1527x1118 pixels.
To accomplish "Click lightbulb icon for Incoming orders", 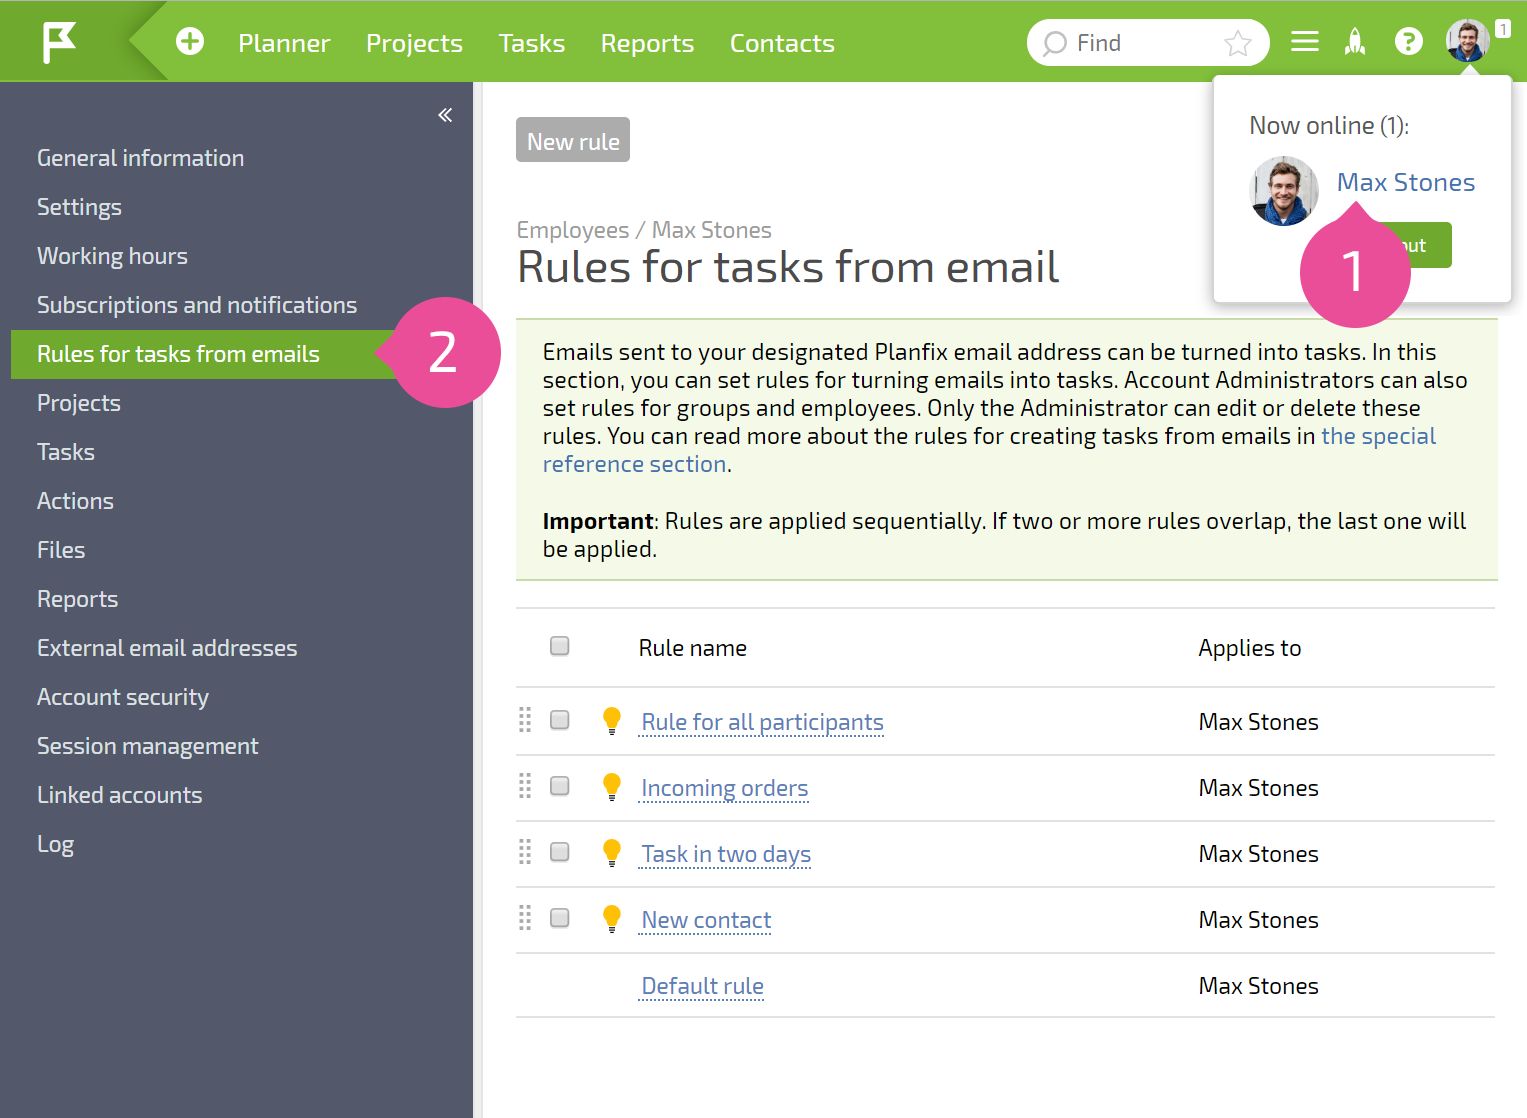I will 612,787.
